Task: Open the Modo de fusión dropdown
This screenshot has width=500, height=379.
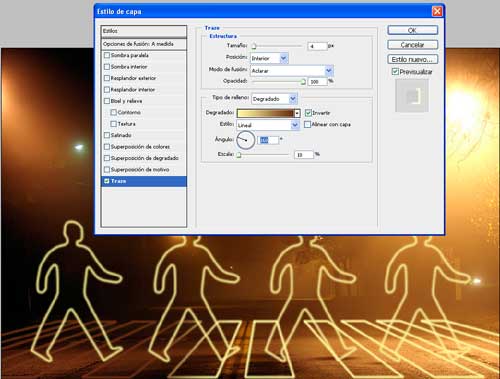Action: pos(328,71)
